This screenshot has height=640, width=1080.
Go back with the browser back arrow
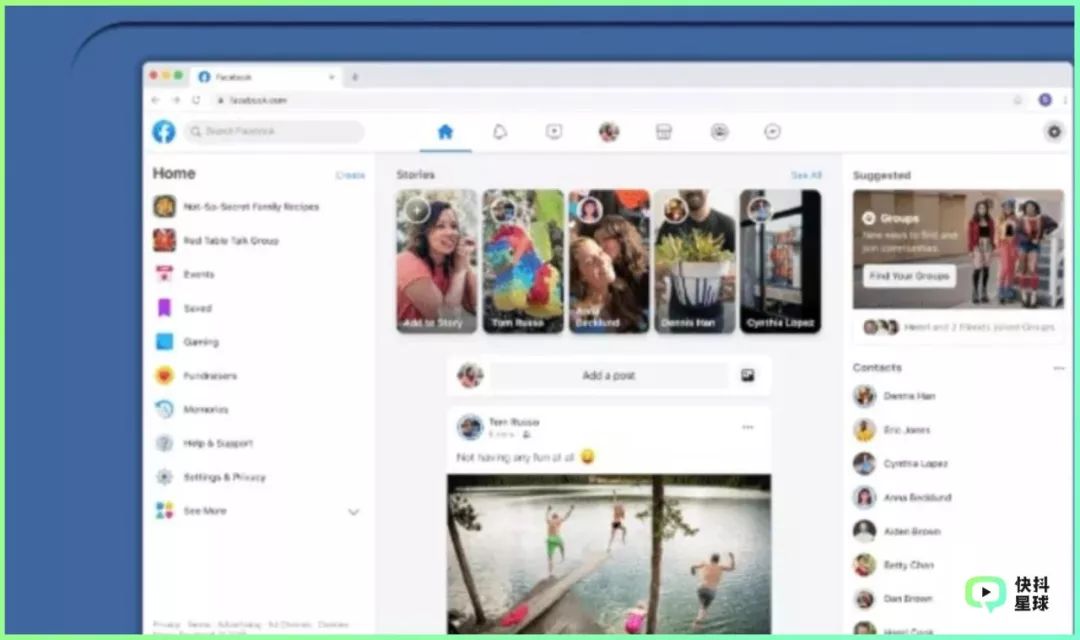point(156,100)
